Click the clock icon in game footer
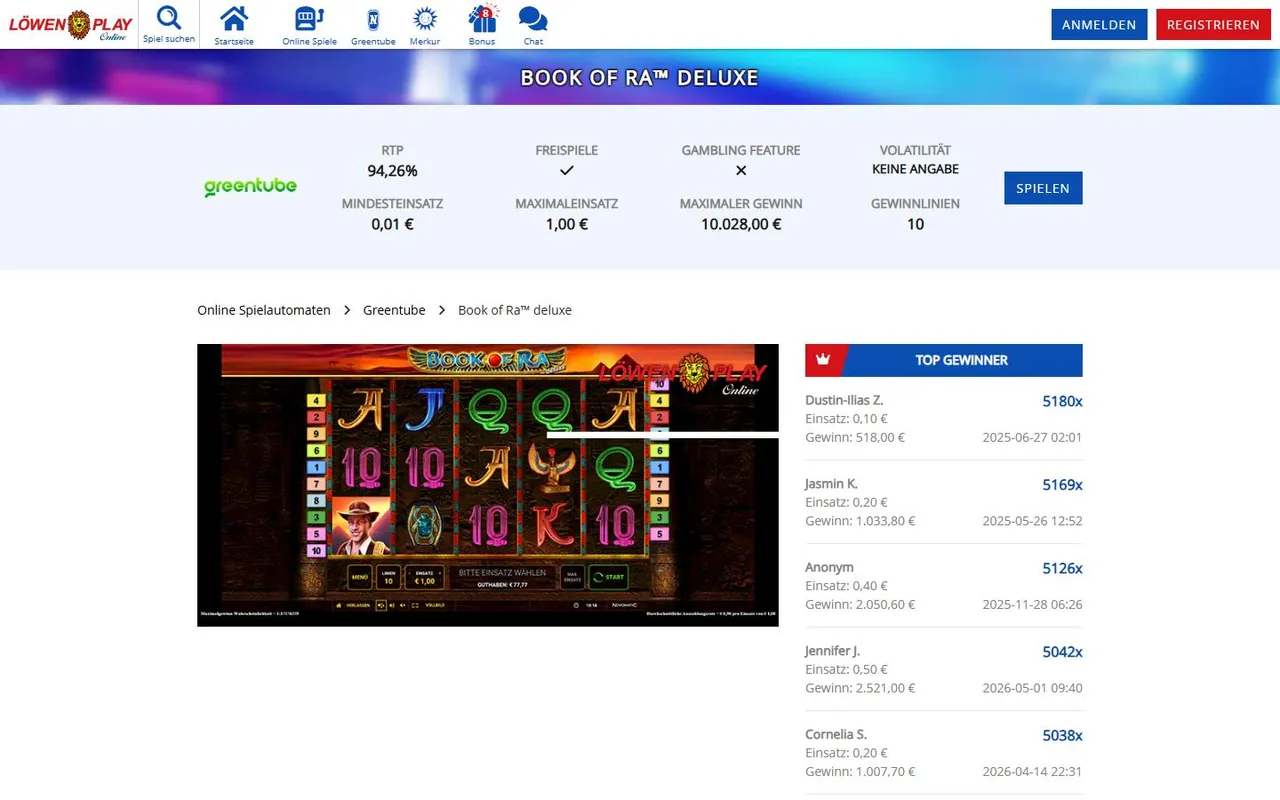 (576, 605)
